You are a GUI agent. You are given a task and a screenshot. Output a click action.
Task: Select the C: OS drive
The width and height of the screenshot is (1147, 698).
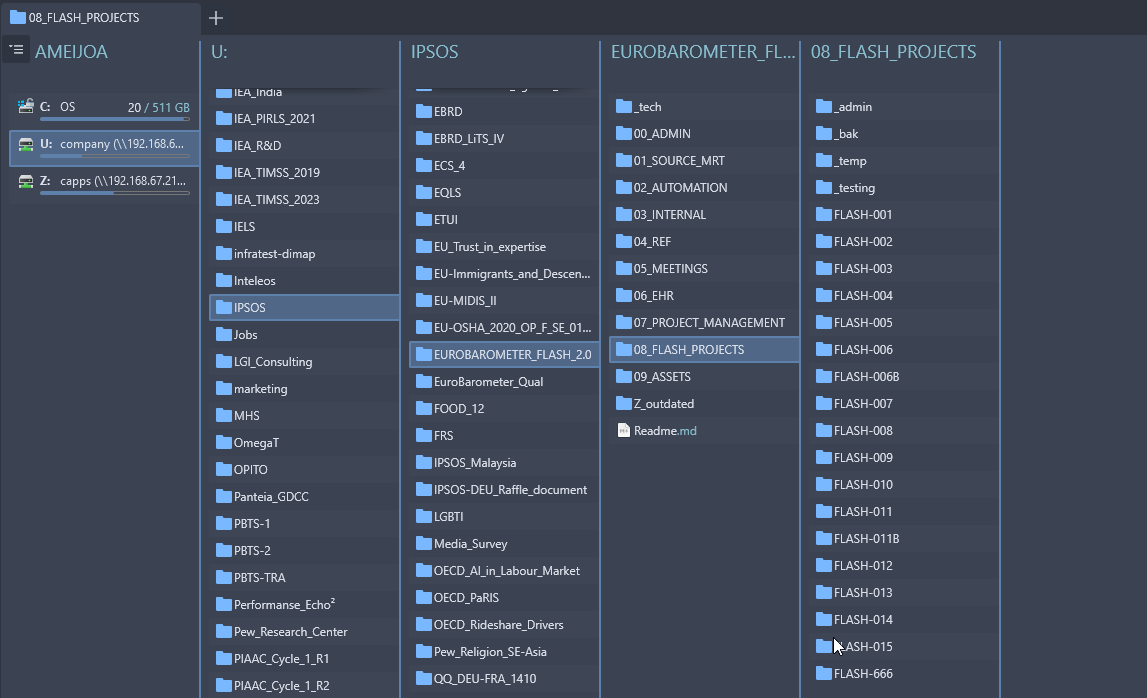104,109
